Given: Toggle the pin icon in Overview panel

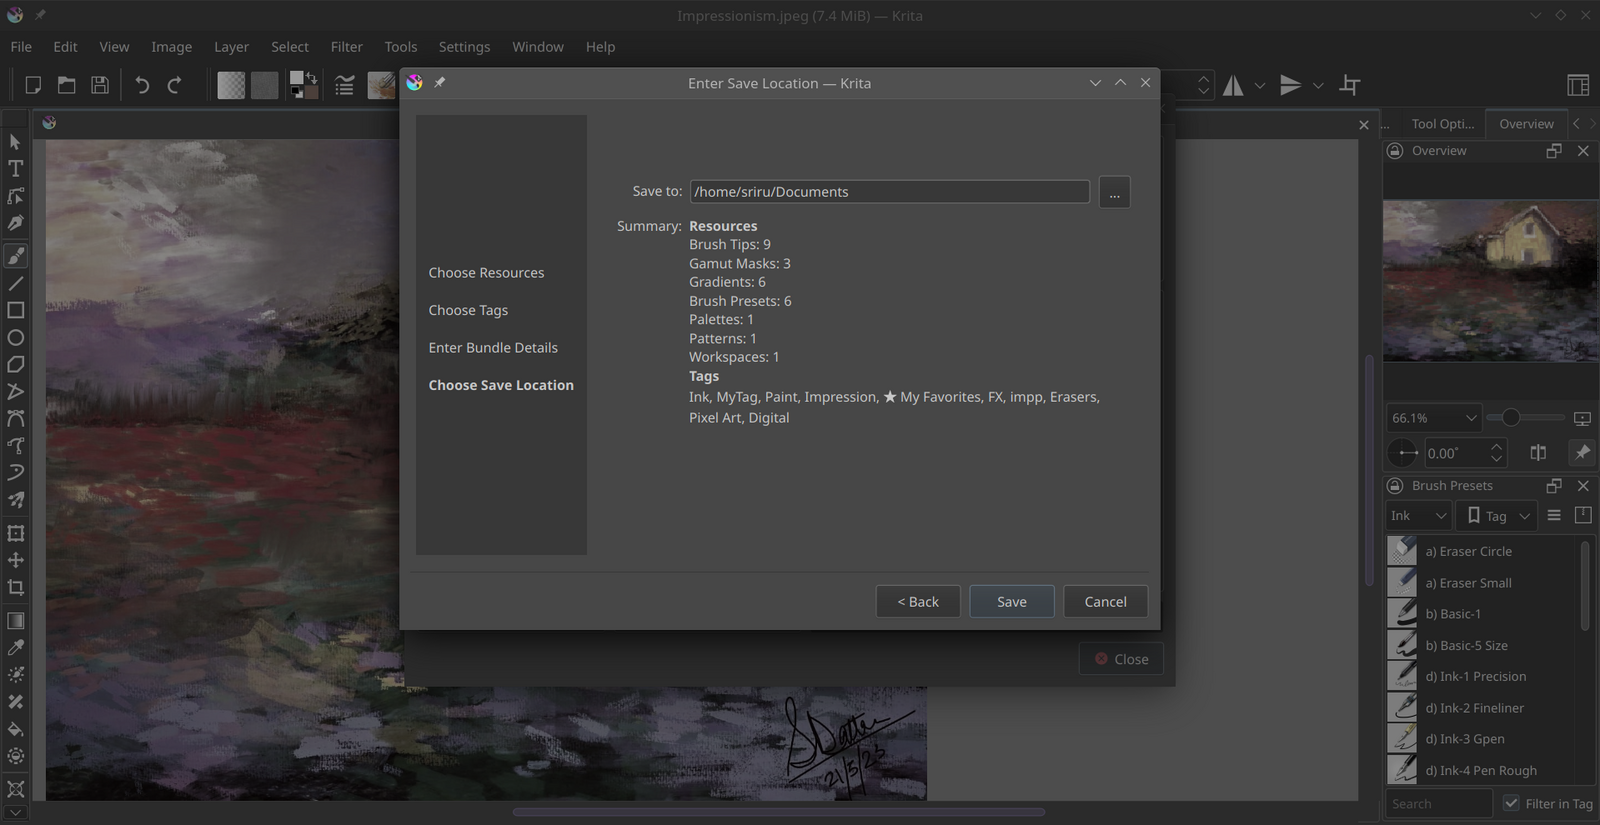Looking at the screenshot, I should point(1582,453).
